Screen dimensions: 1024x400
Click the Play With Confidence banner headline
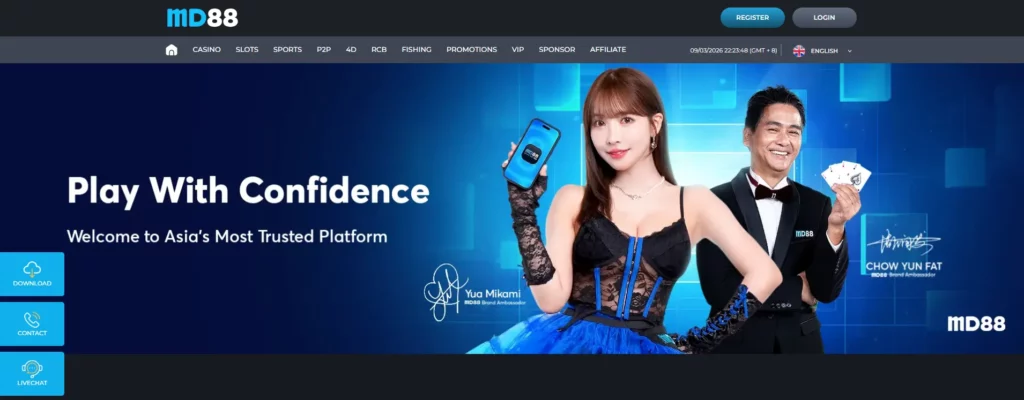tap(248, 191)
